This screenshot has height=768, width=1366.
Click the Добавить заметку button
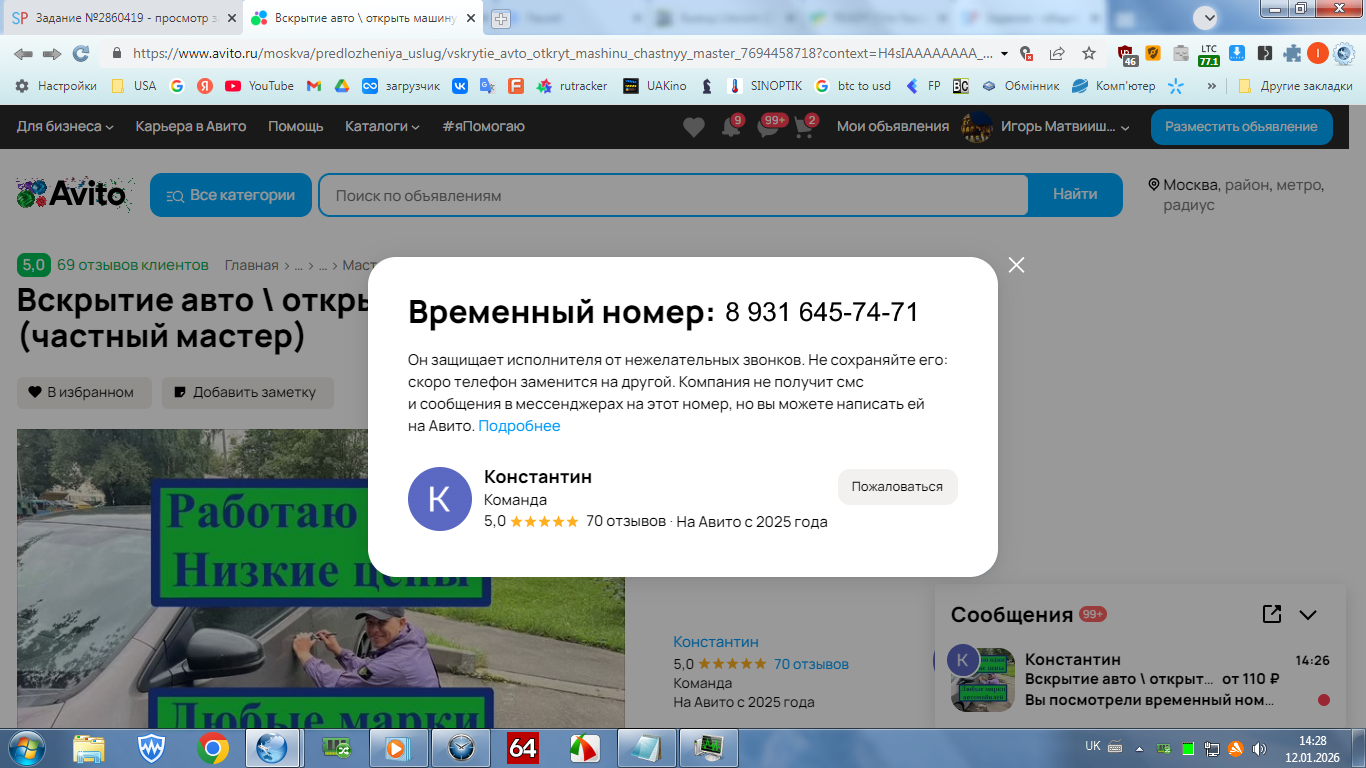(x=247, y=393)
